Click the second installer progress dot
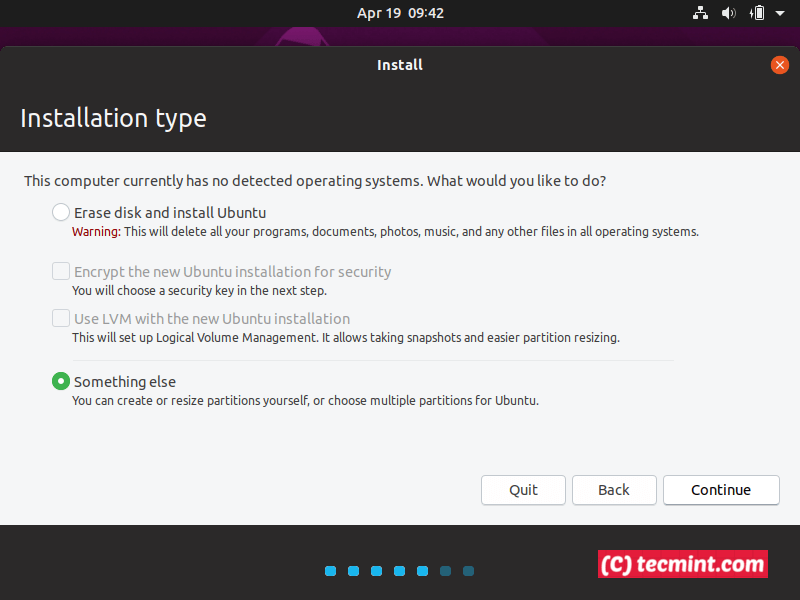Viewport: 800px width, 600px height. pos(354,571)
